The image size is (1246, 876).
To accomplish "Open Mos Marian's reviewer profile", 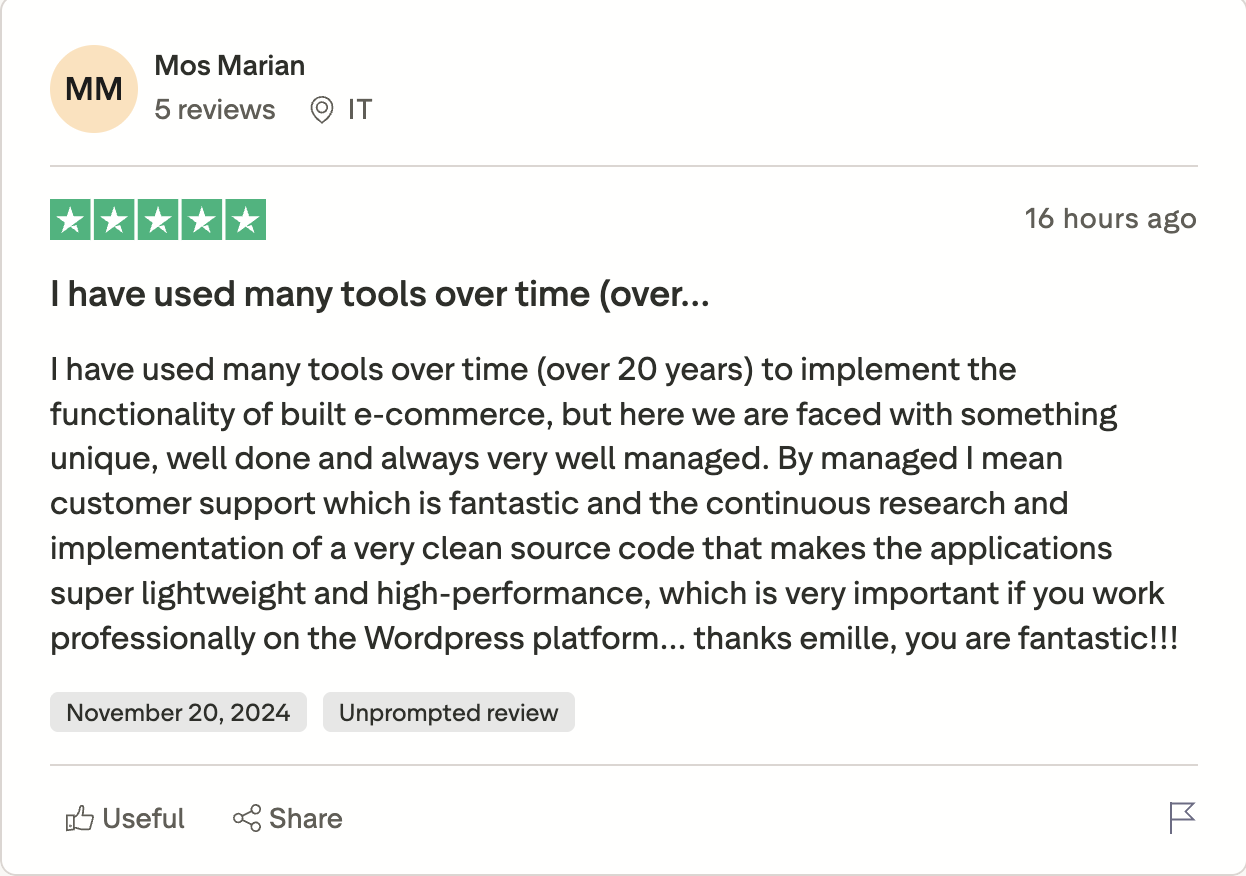I will (x=229, y=64).
